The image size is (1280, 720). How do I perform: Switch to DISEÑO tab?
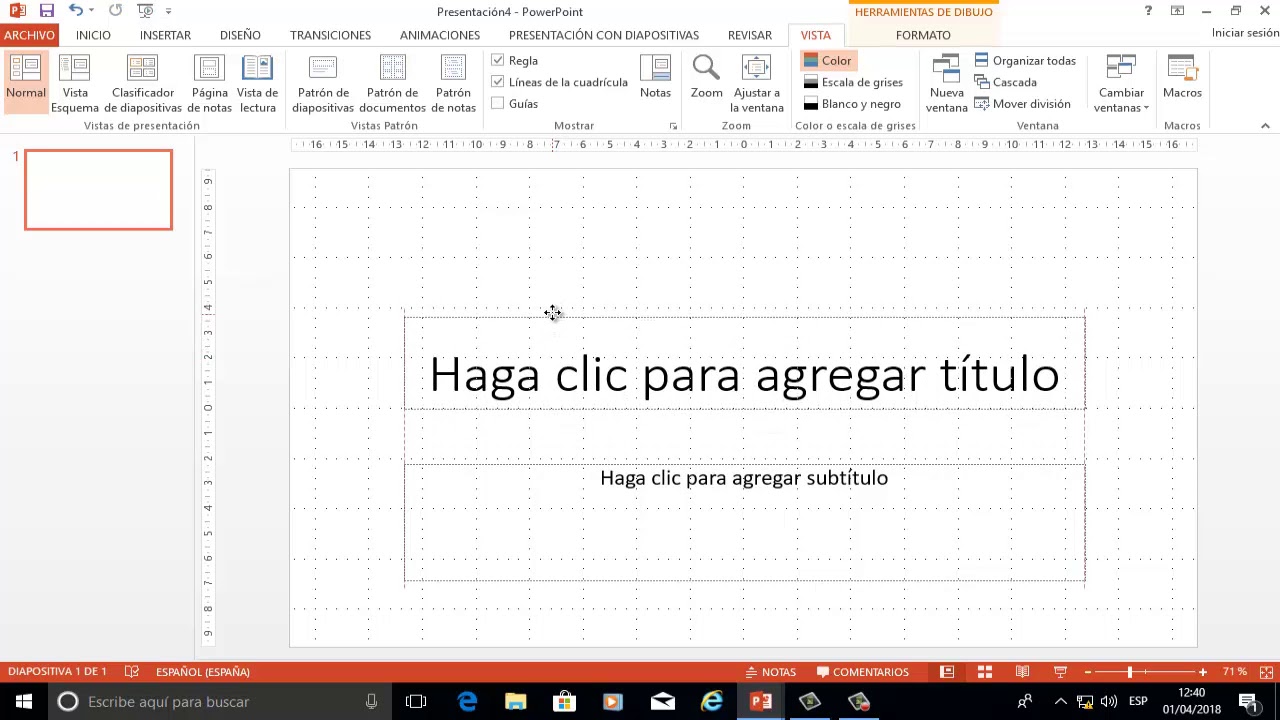tap(240, 35)
